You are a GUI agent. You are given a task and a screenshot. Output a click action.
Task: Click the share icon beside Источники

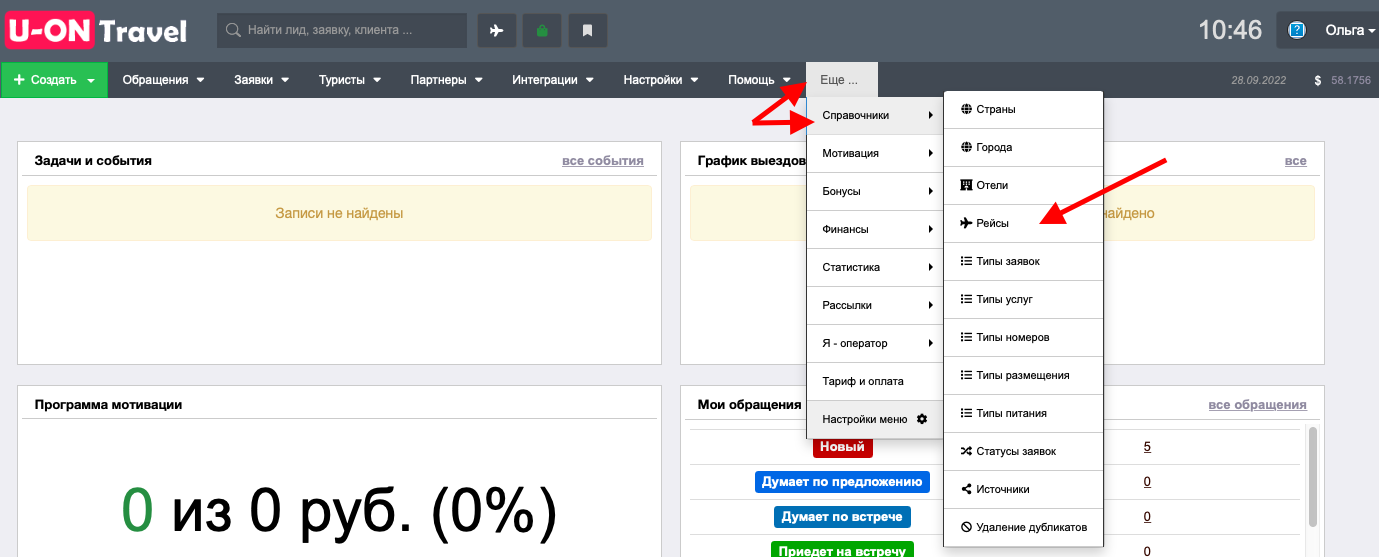click(966, 489)
